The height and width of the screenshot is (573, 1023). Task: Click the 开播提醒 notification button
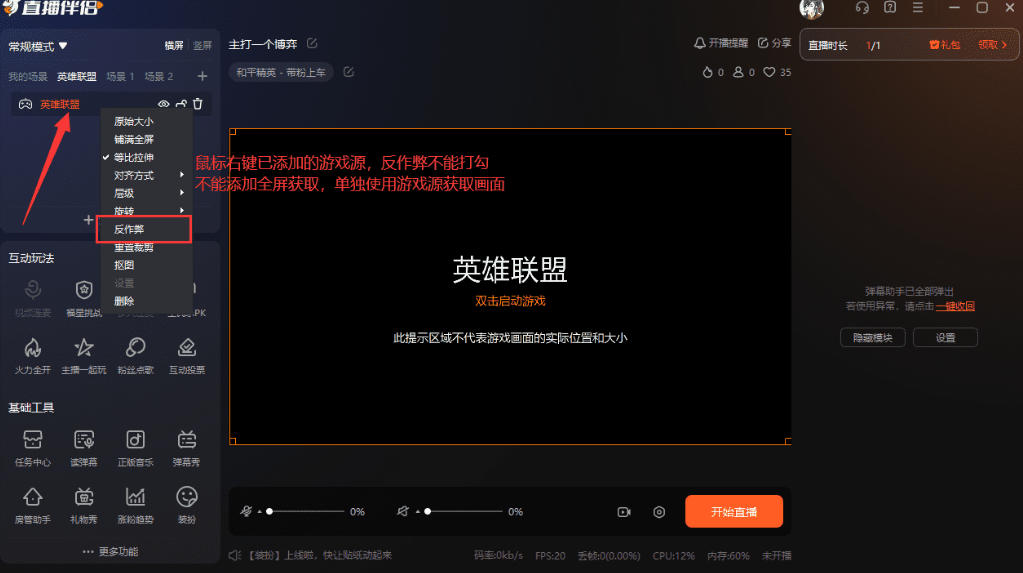720,43
